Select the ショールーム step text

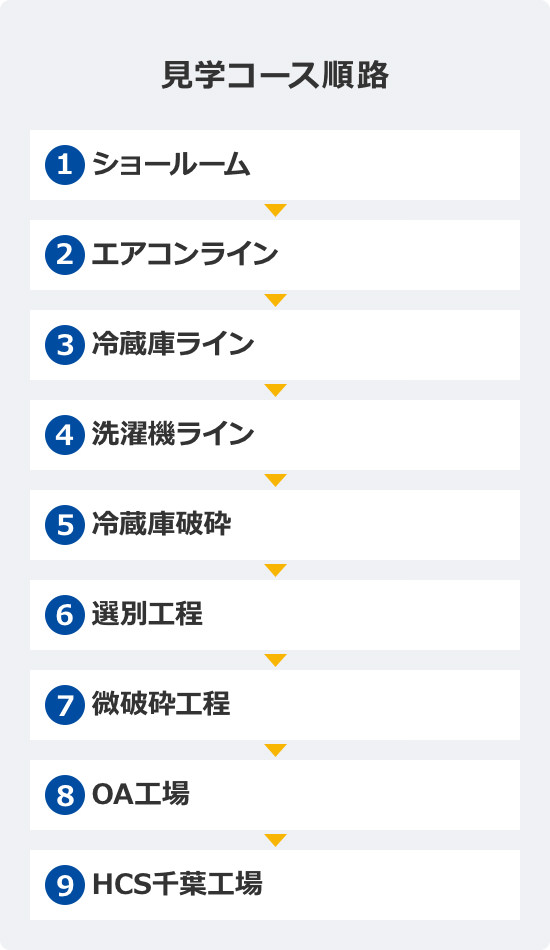(x=171, y=164)
